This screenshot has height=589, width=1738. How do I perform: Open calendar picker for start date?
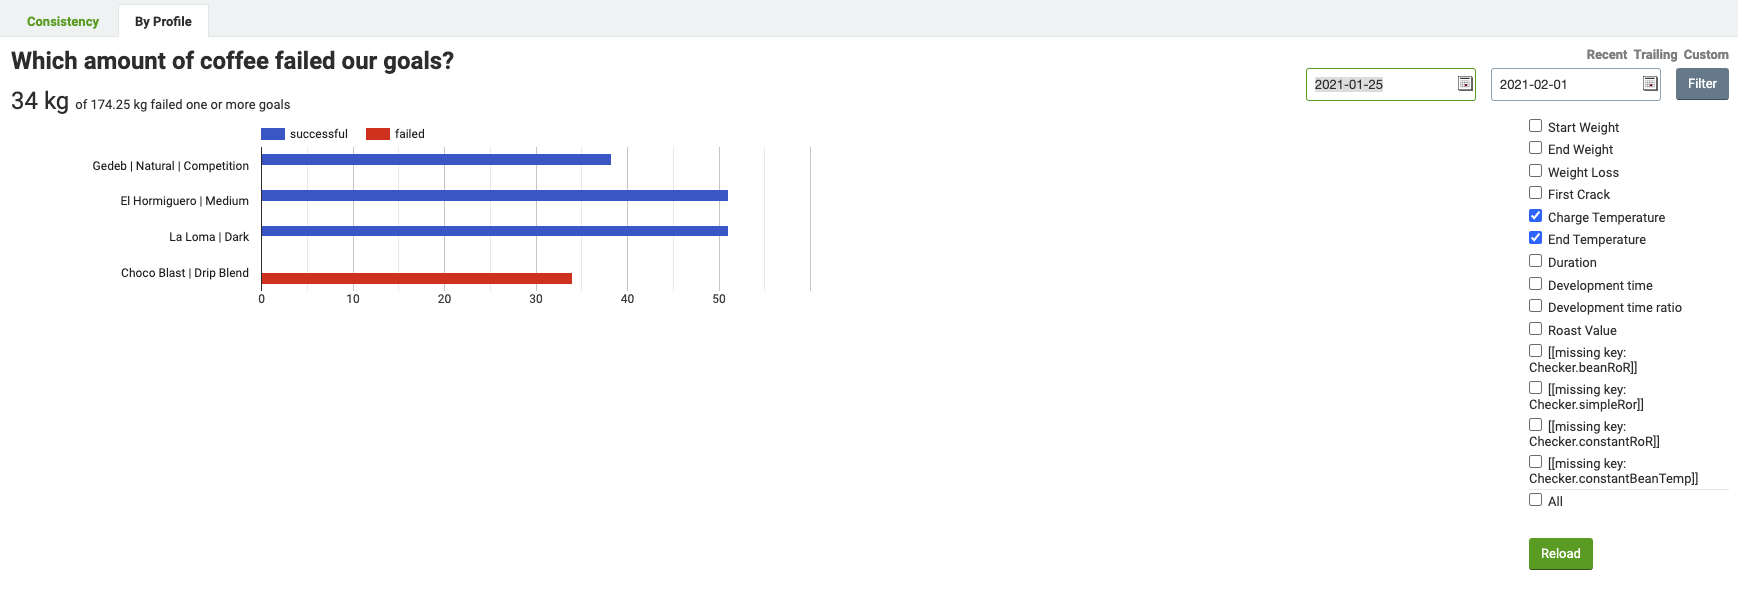point(1465,84)
